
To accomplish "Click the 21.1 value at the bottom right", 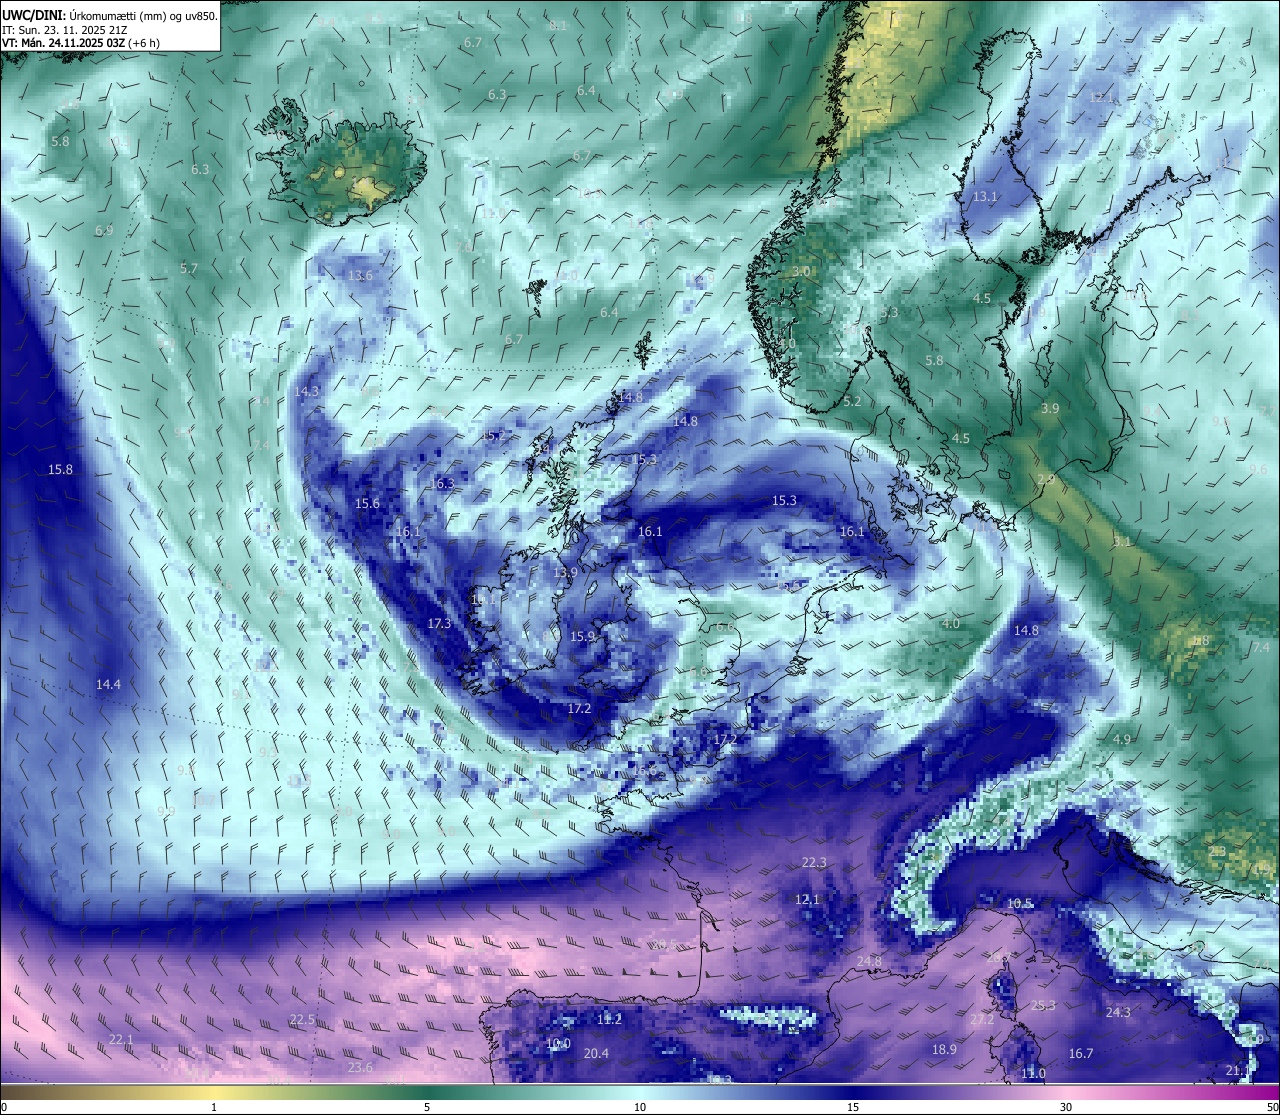I will [1237, 1070].
